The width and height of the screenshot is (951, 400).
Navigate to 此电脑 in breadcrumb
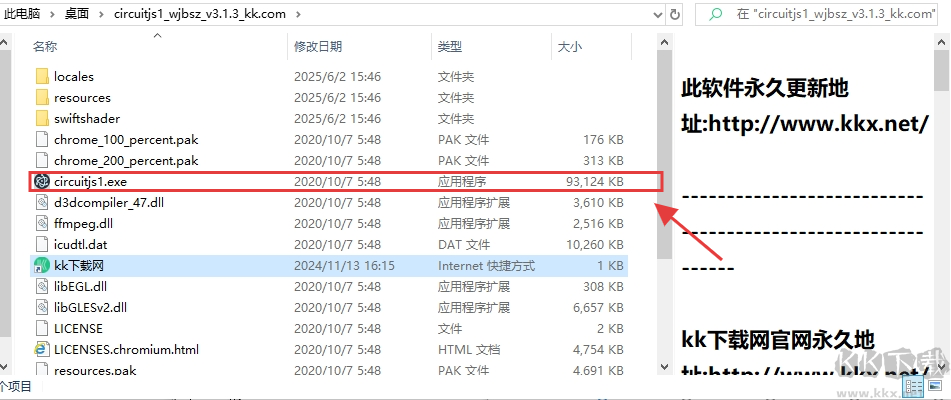pyautogui.click(x=22, y=14)
